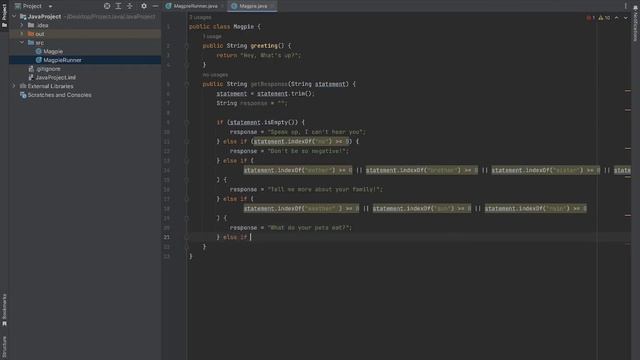The width and height of the screenshot is (640, 360).
Task: Click "Don't be so negative!" string
Action: [x=307, y=151]
